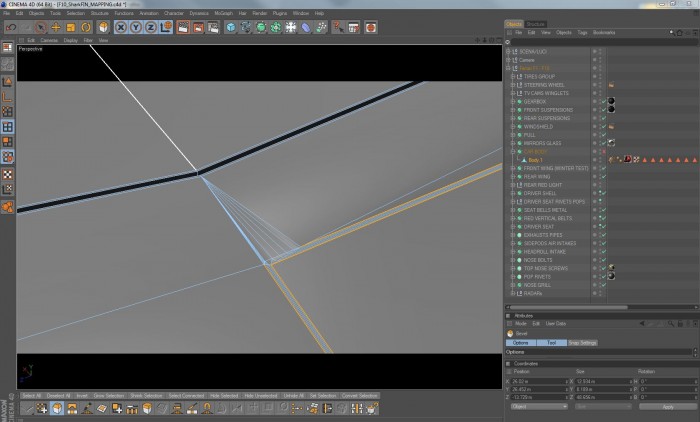
Task: Toggle the X-axis lock icon
Action: [x=121, y=28]
